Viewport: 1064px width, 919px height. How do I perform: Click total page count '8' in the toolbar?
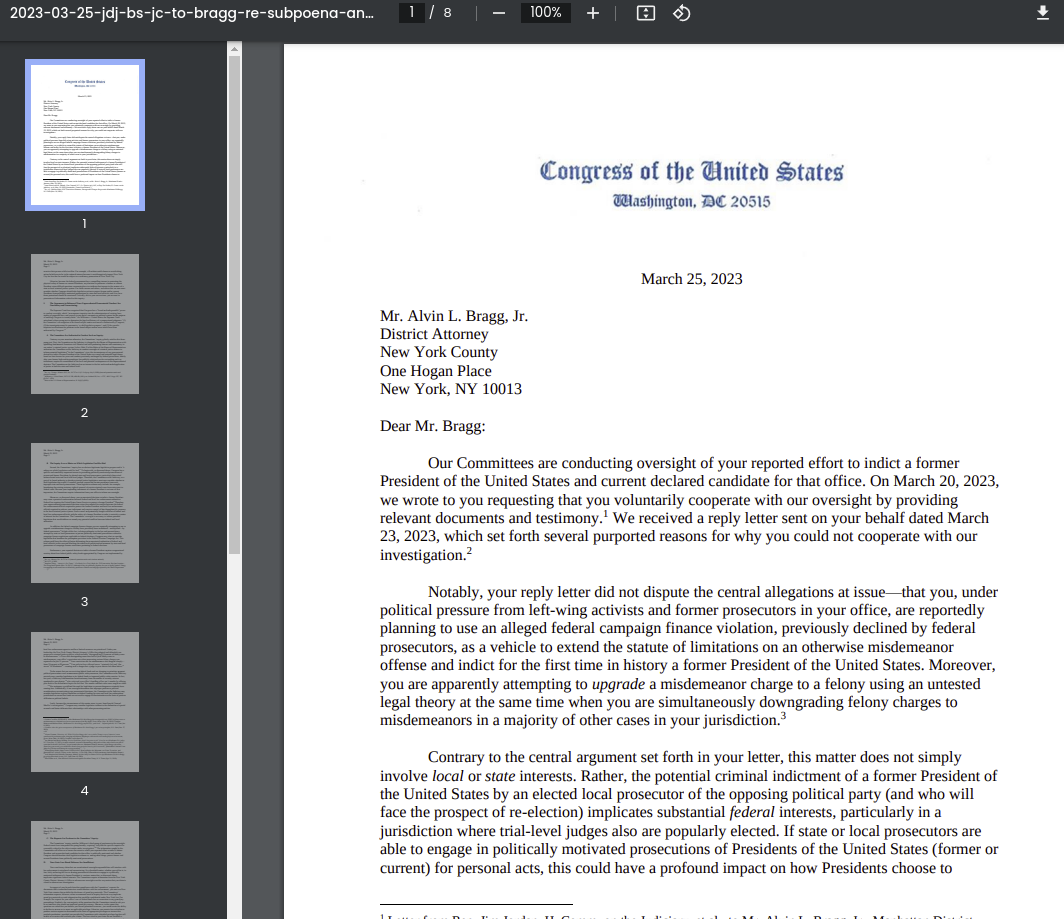point(447,12)
